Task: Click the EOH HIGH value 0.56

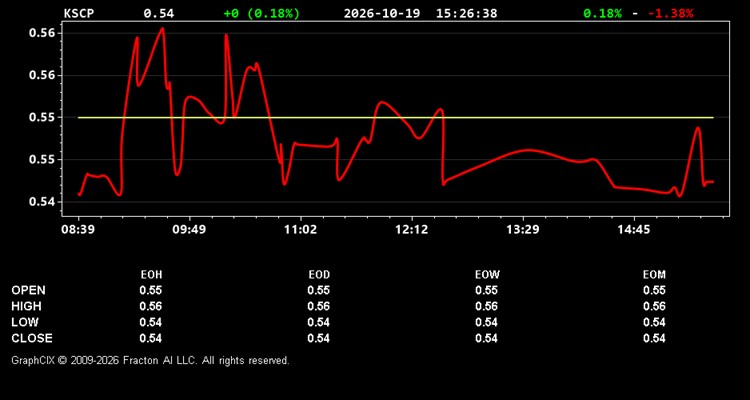Action: pos(151,306)
